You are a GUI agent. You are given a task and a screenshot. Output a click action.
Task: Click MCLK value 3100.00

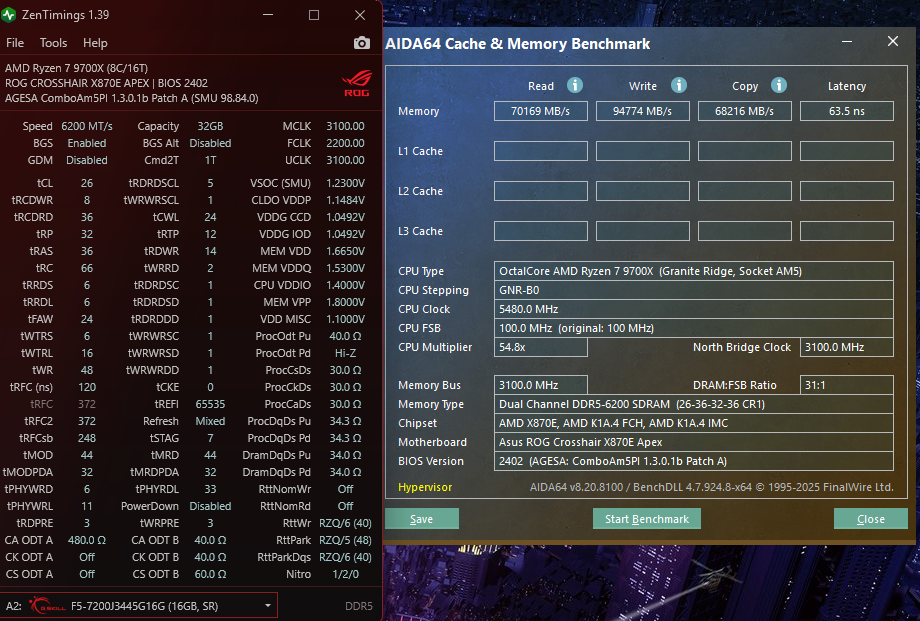[346, 126]
